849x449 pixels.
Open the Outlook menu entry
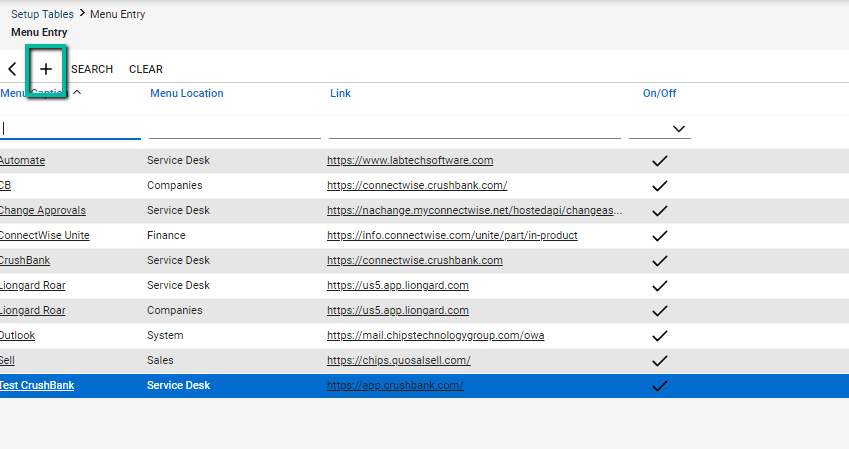(17, 335)
